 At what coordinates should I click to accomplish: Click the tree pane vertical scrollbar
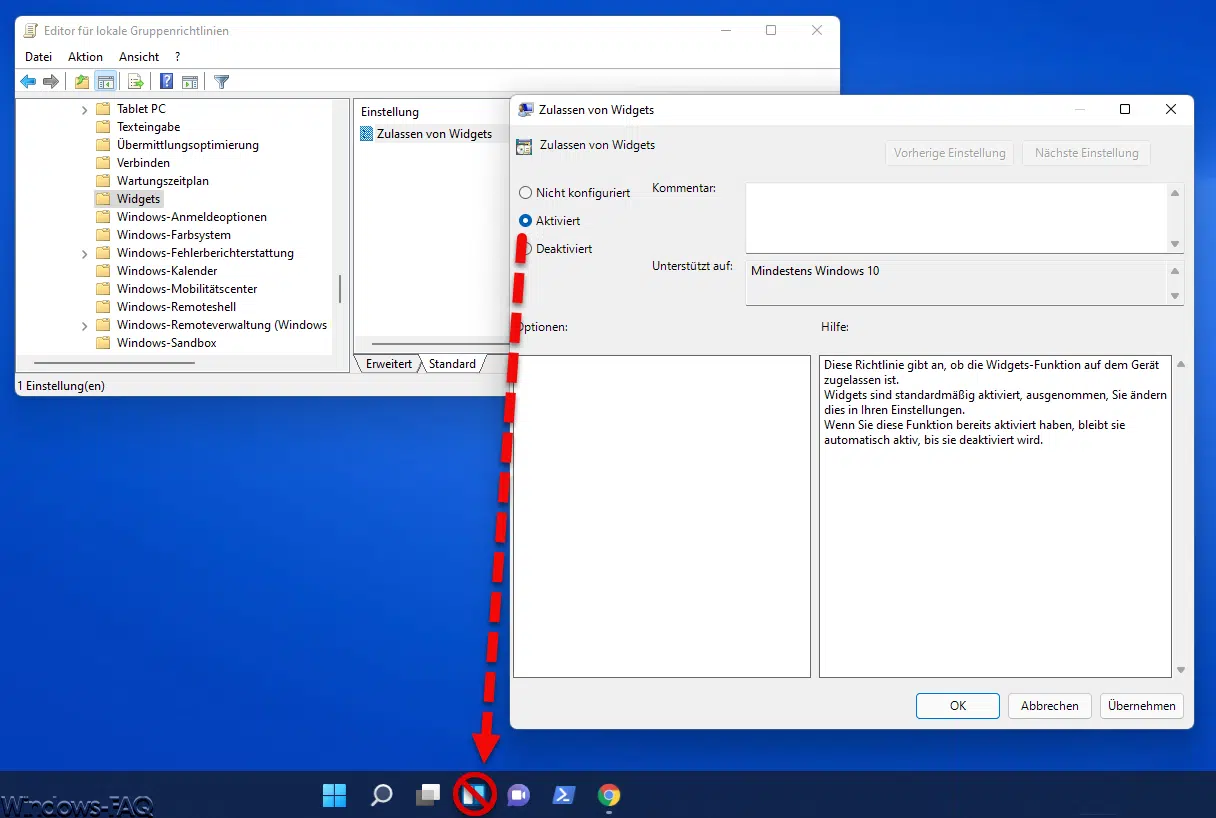(x=340, y=289)
